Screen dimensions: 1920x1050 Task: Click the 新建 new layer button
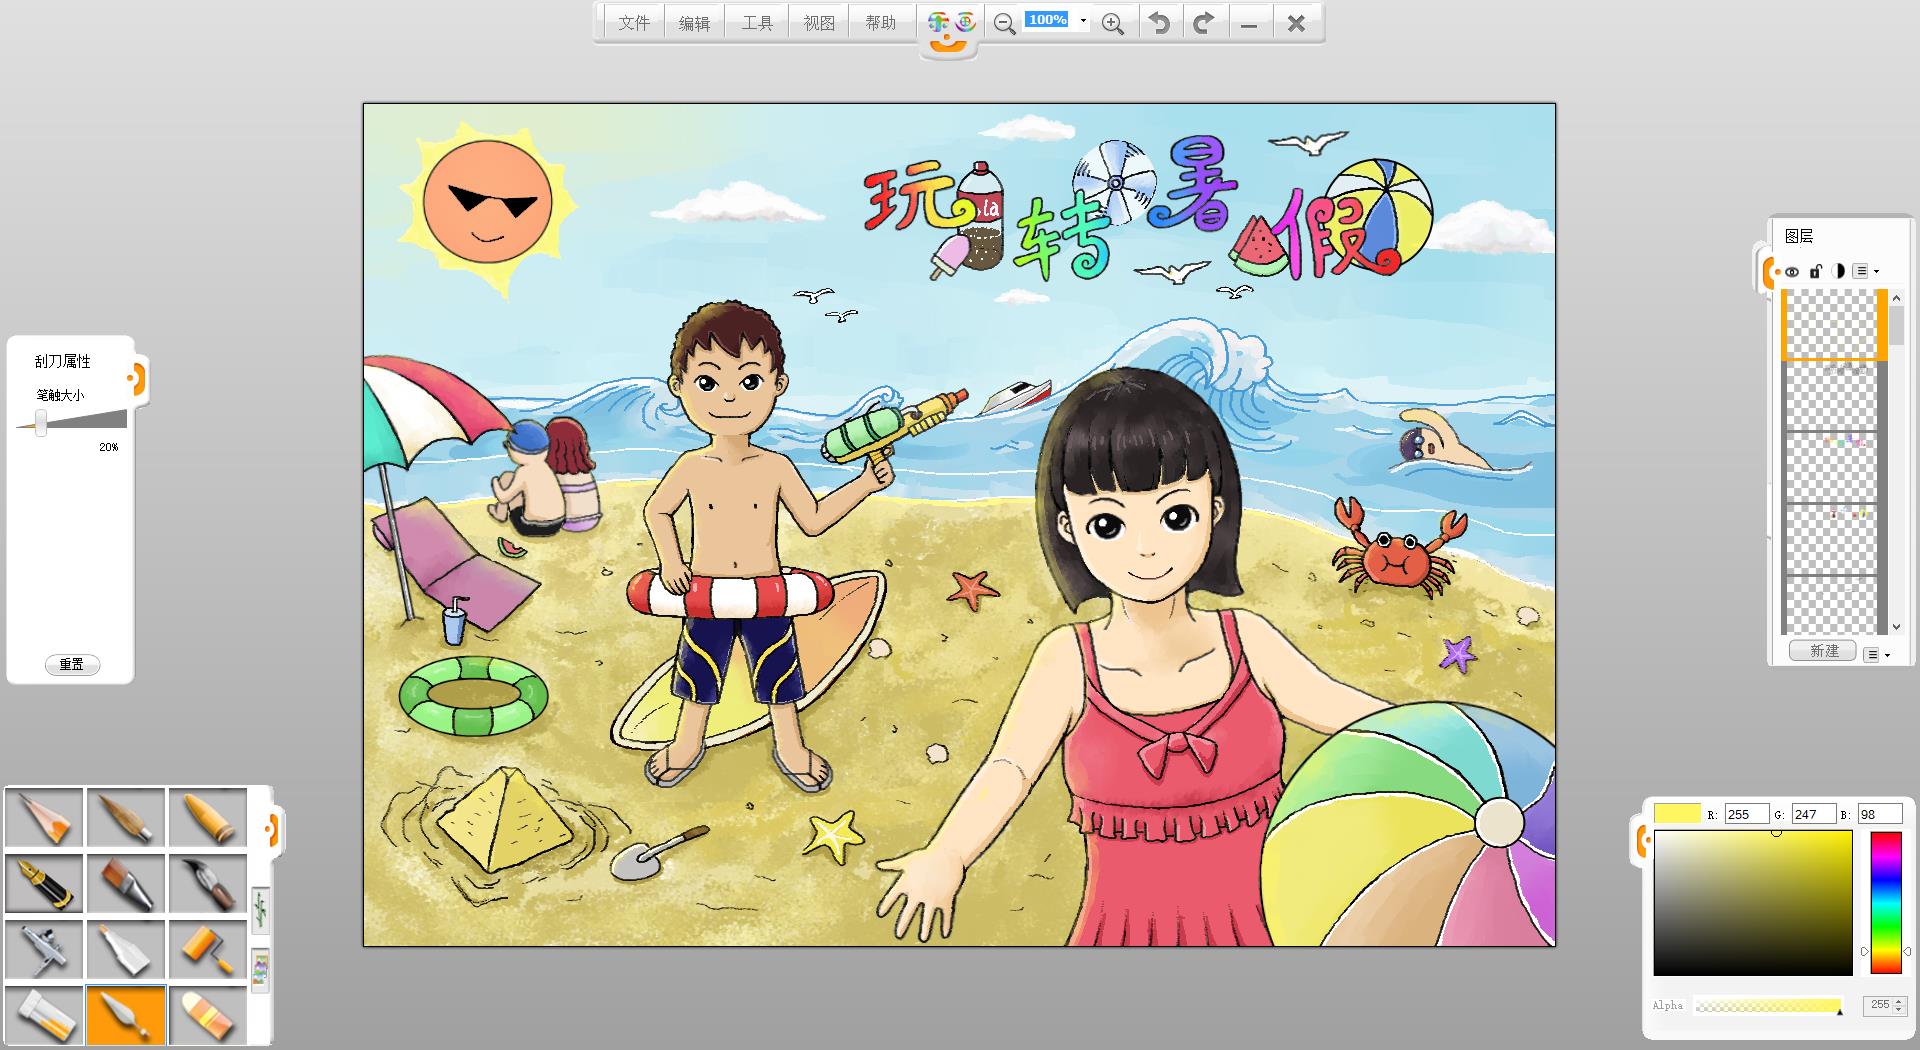(x=1823, y=651)
